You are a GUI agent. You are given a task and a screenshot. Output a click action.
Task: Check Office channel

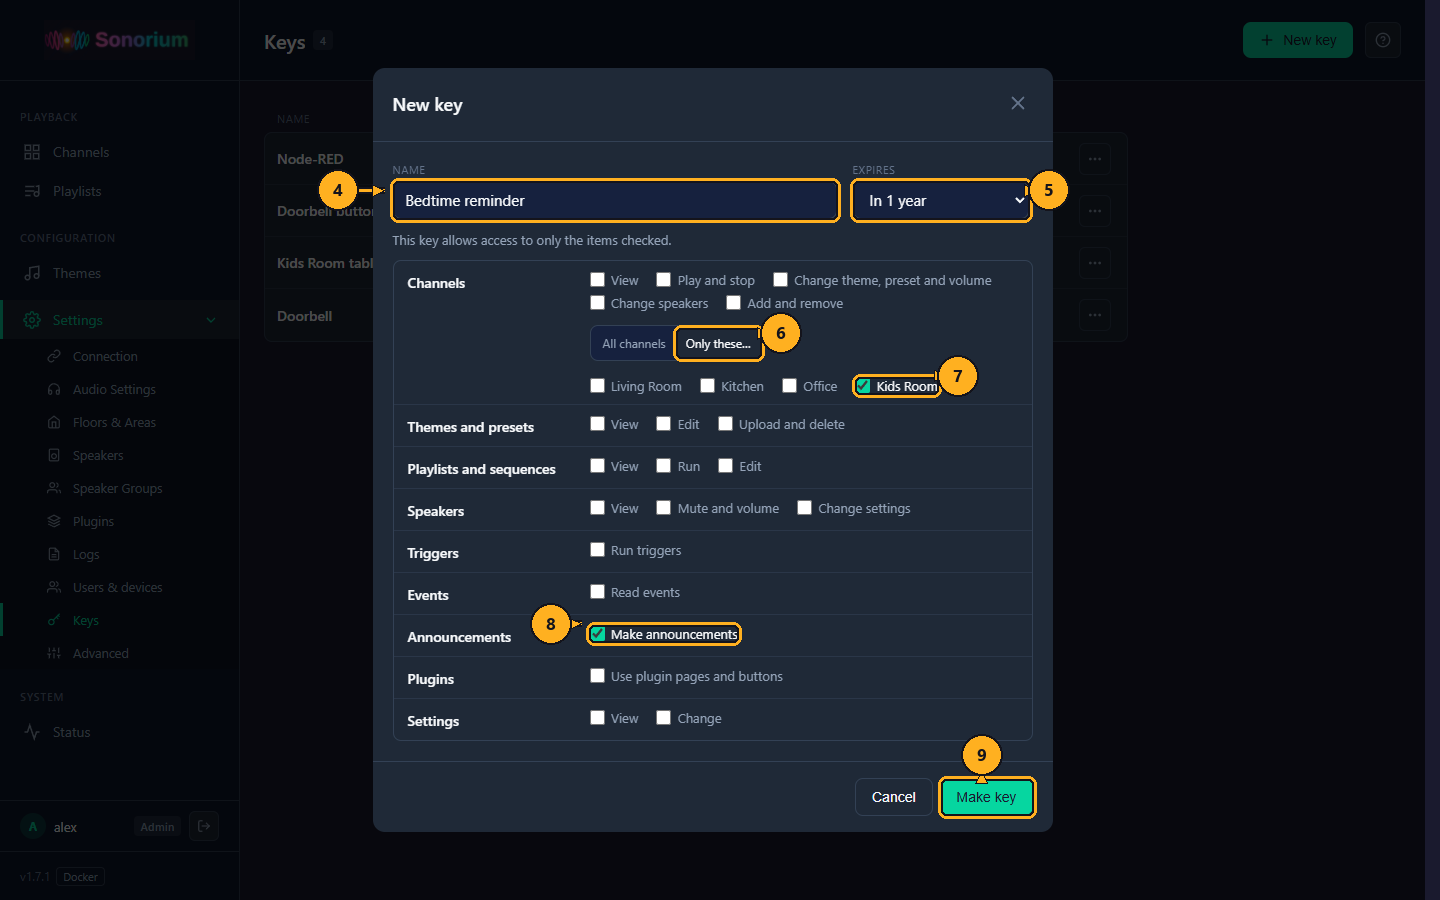789,386
